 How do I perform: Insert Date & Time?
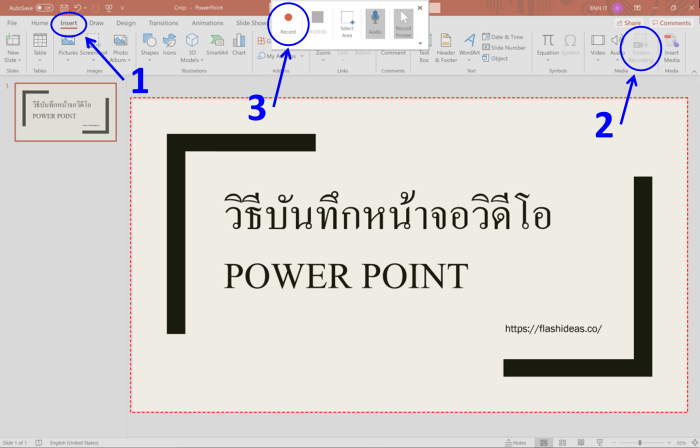point(503,37)
